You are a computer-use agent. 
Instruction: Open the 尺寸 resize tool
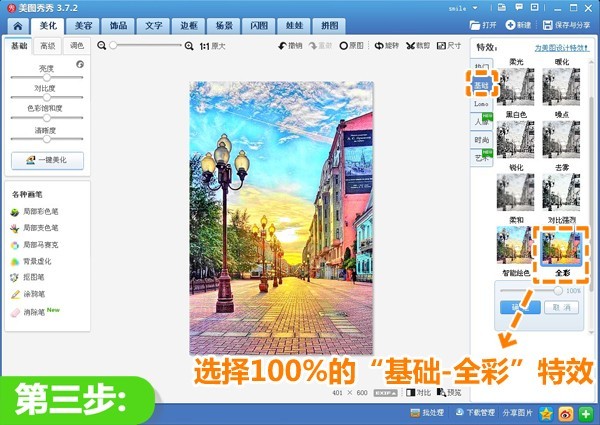pos(448,46)
